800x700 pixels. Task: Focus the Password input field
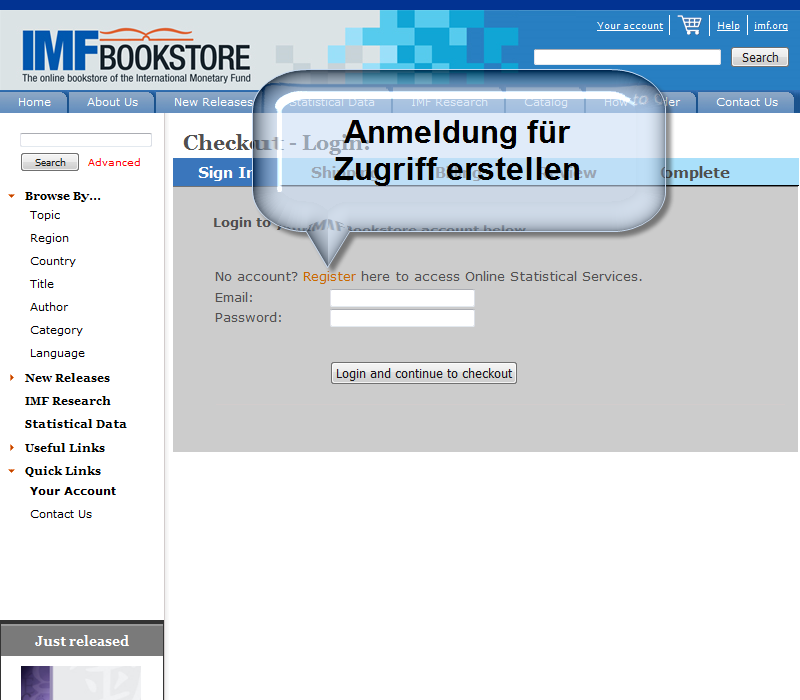click(x=402, y=318)
